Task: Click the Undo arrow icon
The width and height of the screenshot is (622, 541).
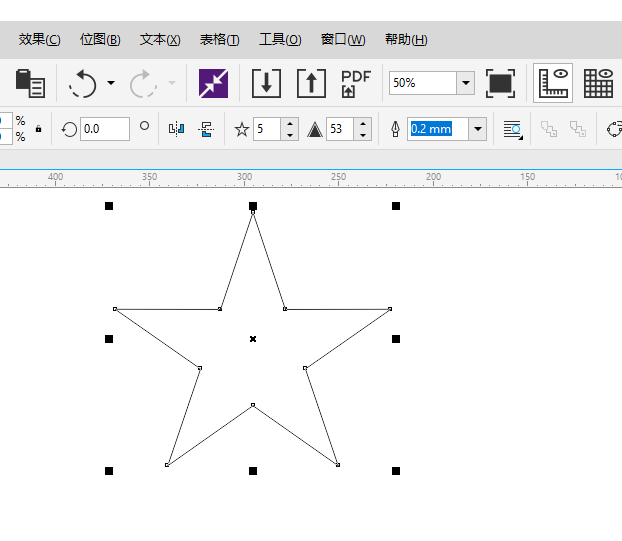Action: [83, 83]
